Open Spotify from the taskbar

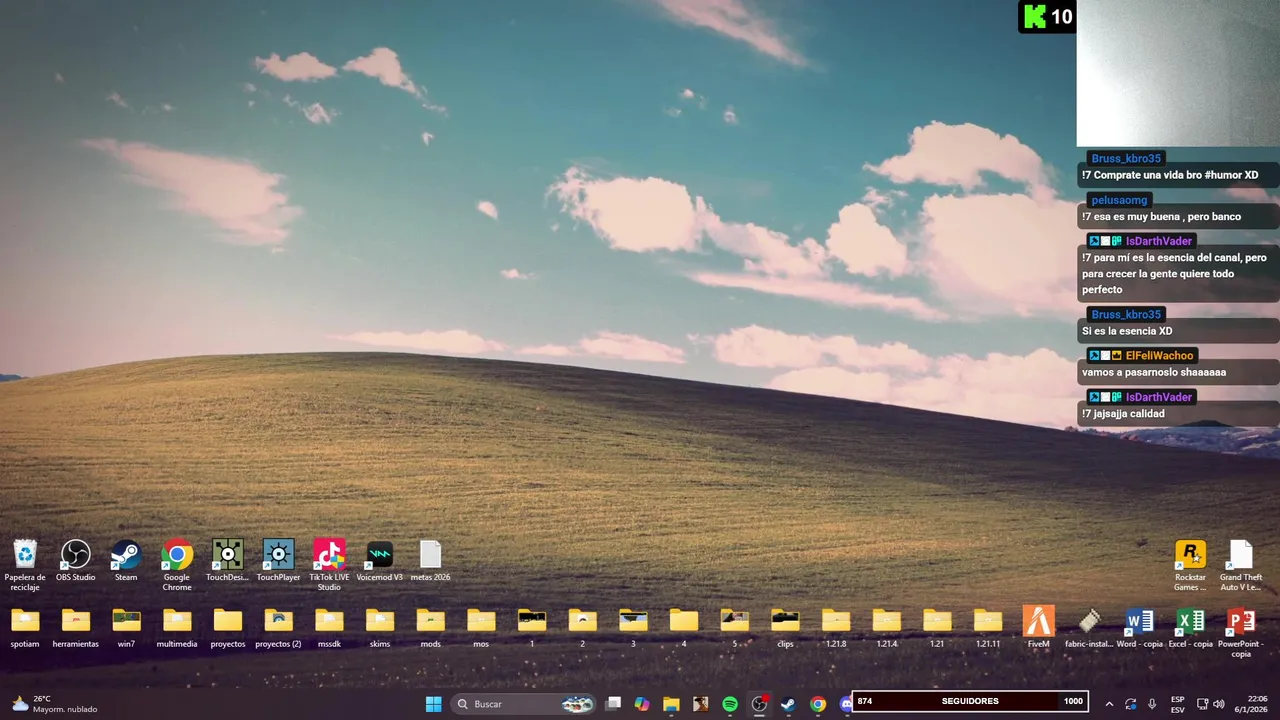[730, 704]
